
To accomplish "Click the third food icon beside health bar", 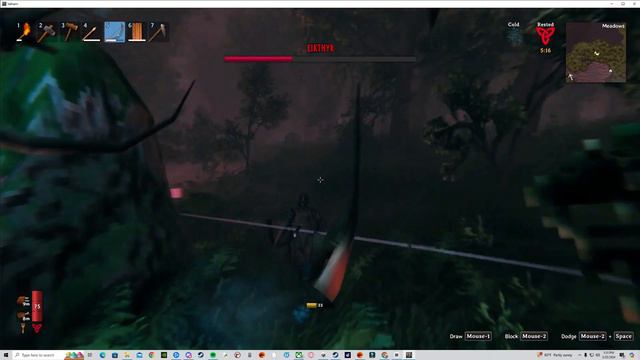I will click(x=23, y=328).
